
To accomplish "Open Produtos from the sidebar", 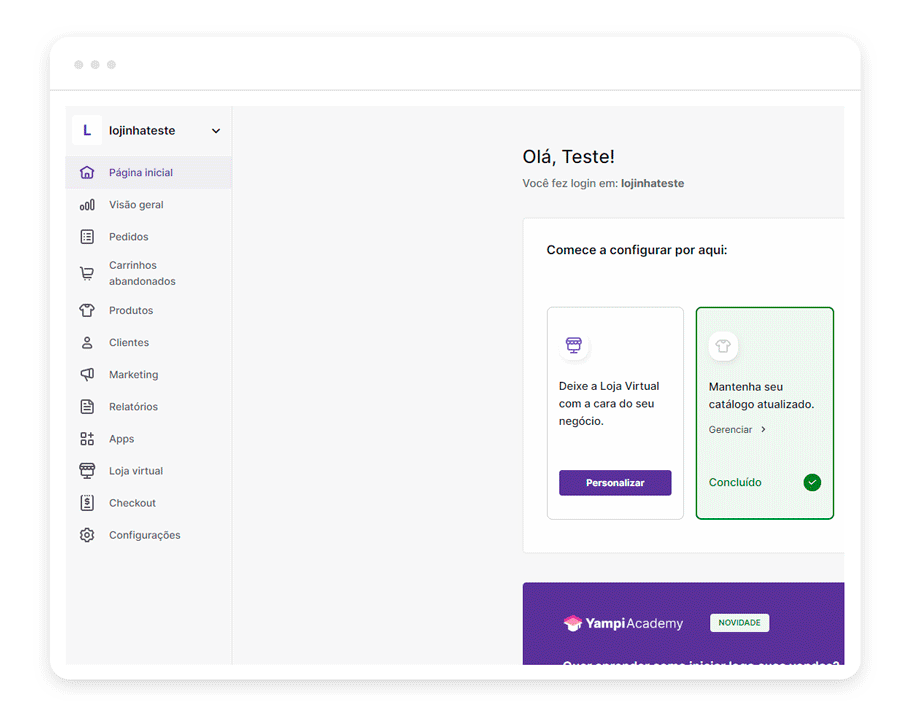I will click(148, 310).
